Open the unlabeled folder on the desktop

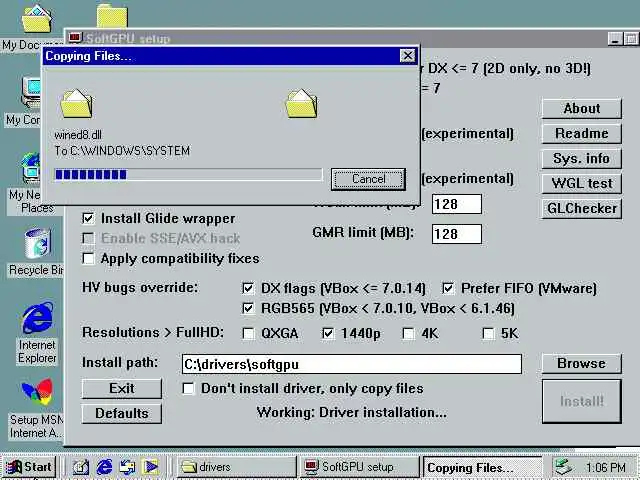click(x=112, y=16)
